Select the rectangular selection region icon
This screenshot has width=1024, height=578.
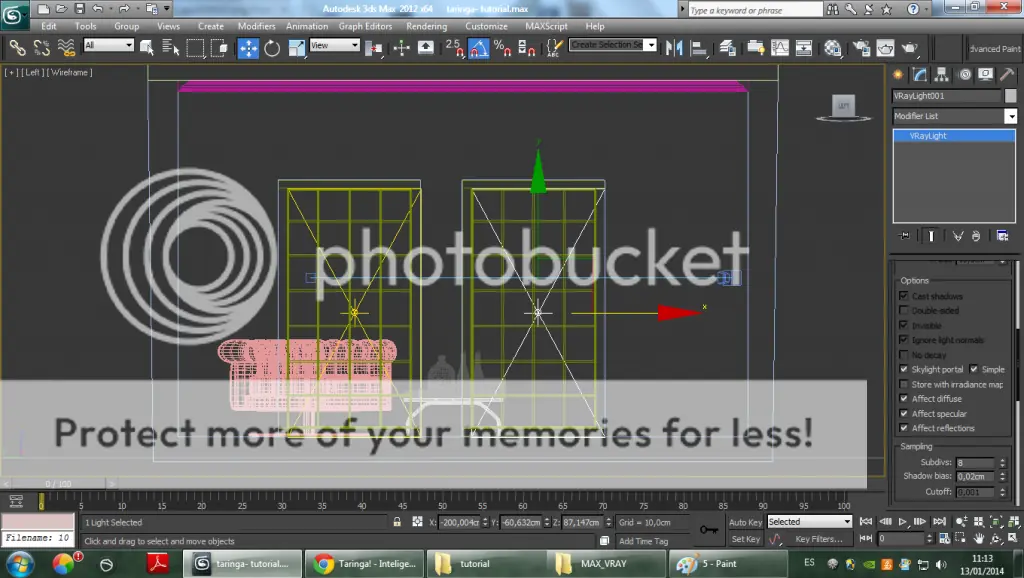pos(194,47)
